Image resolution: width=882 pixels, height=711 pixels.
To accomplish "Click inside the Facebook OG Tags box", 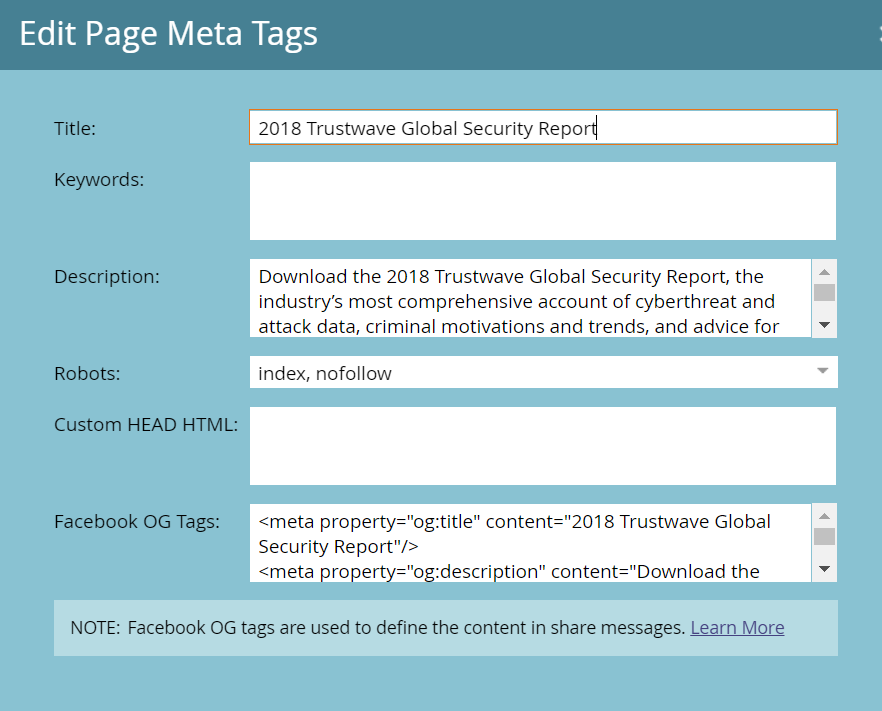I will (530, 542).
